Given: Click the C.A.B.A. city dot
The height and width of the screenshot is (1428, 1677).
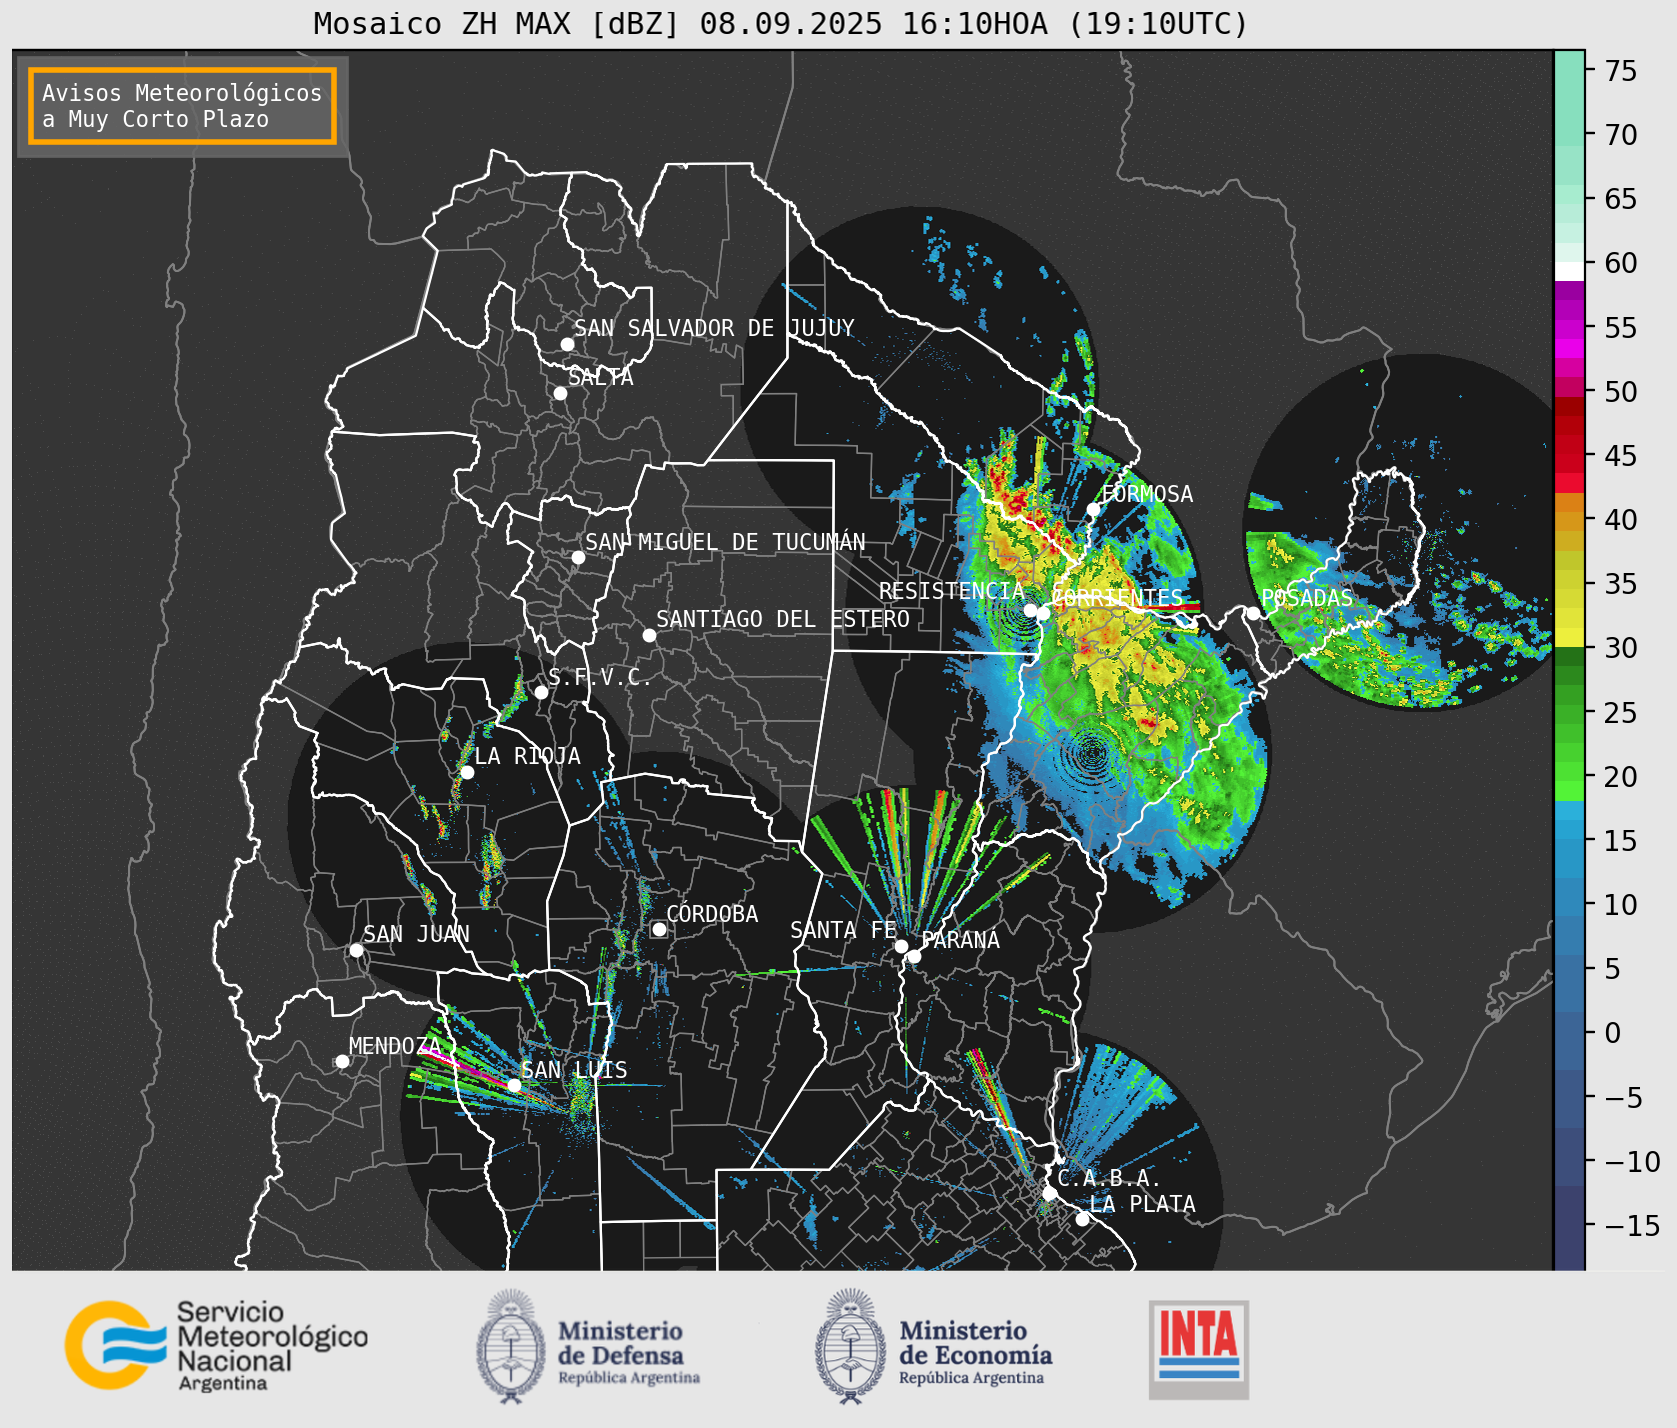Looking at the screenshot, I should [x=1049, y=1193].
